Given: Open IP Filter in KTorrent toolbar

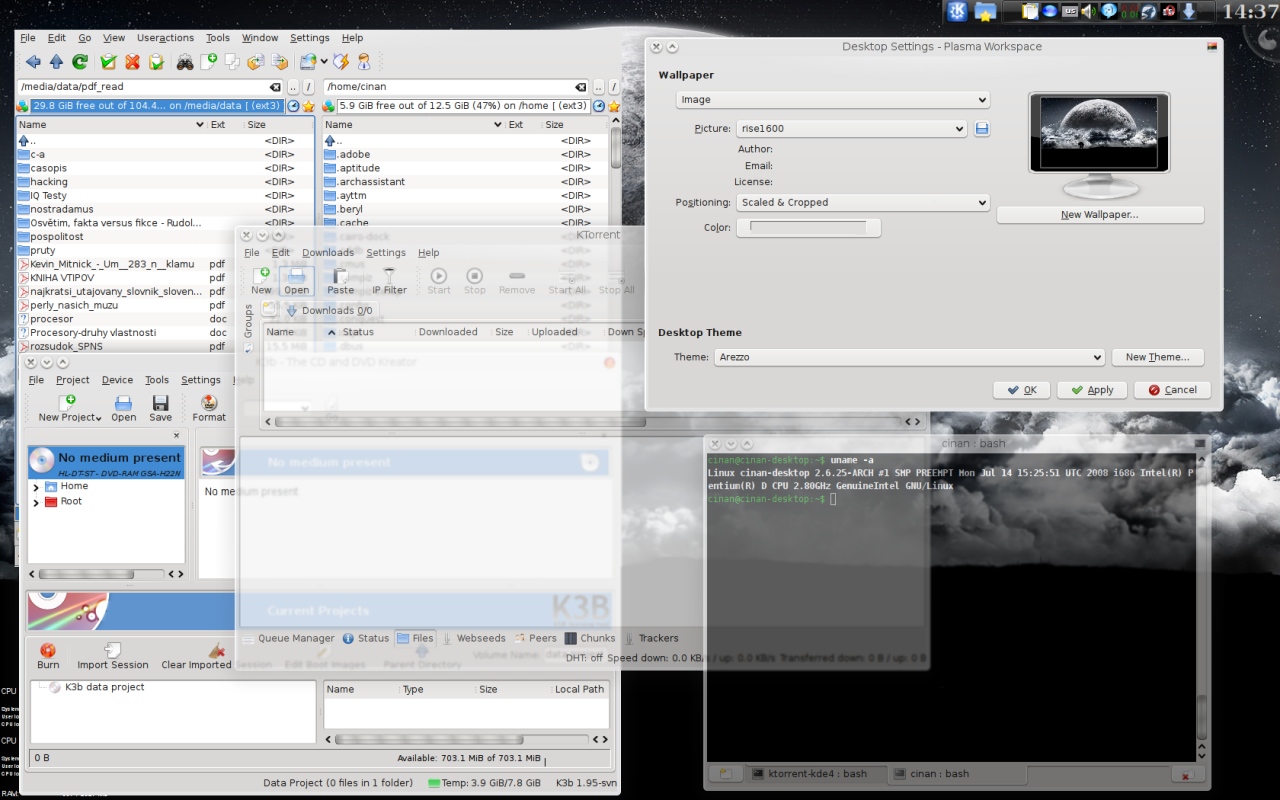Looking at the screenshot, I should coord(389,280).
